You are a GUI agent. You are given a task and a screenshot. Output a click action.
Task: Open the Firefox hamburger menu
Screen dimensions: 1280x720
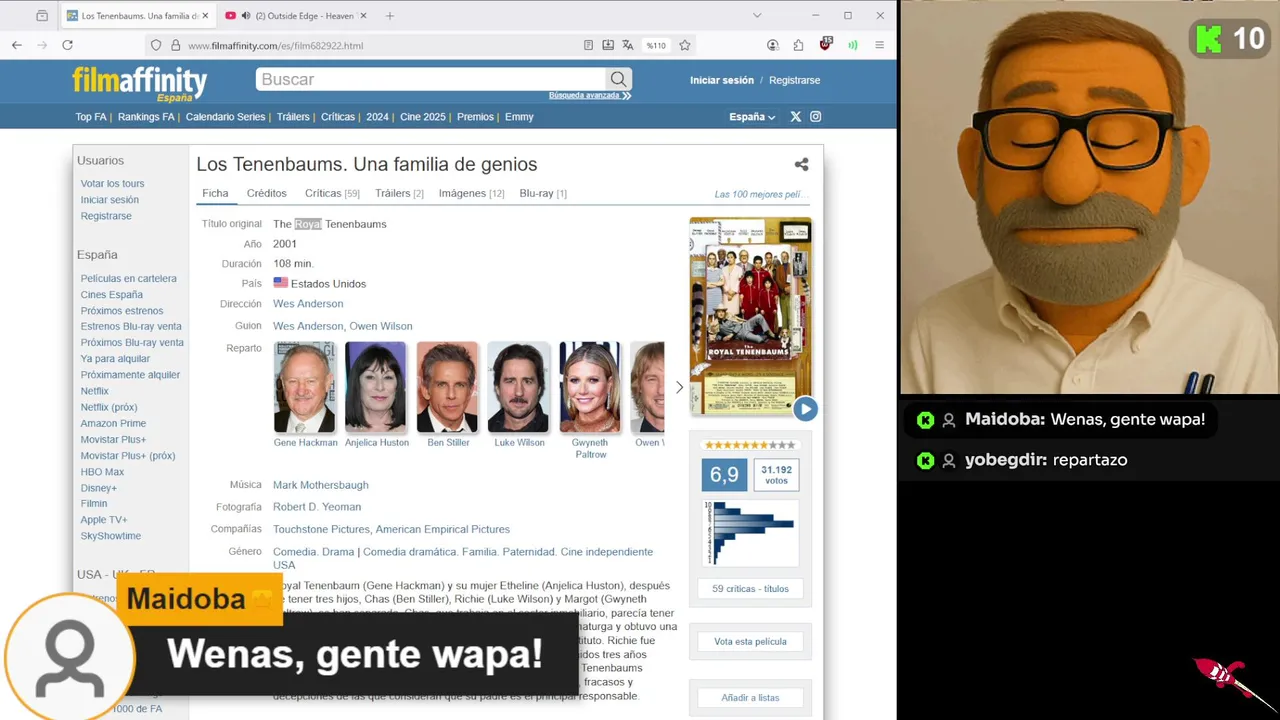click(x=880, y=45)
